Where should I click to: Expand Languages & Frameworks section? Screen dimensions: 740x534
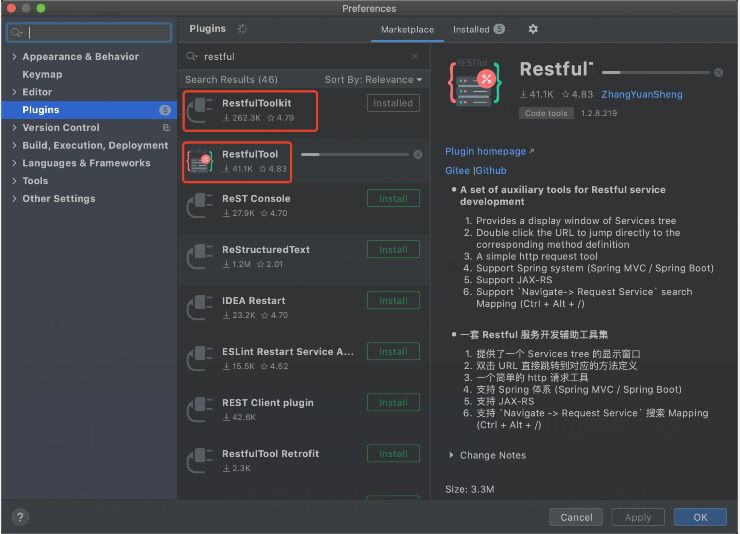(x=14, y=163)
